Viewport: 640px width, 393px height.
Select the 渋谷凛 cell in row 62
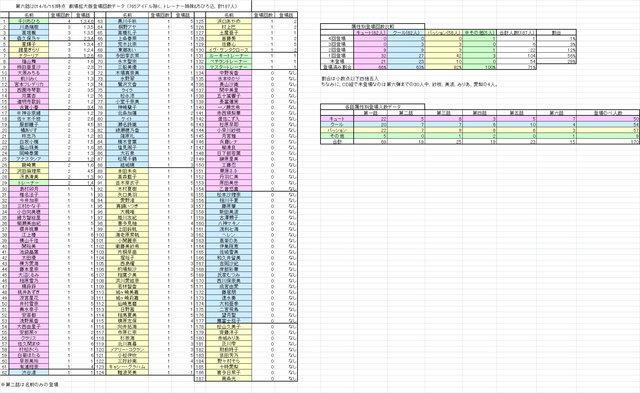(29, 373)
